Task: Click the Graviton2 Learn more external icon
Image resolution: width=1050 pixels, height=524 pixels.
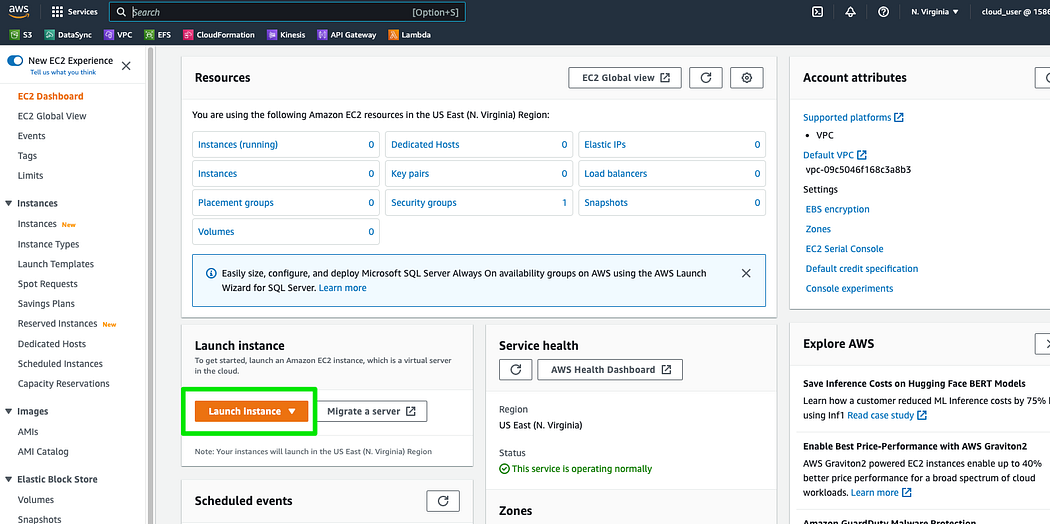Action: coord(907,493)
